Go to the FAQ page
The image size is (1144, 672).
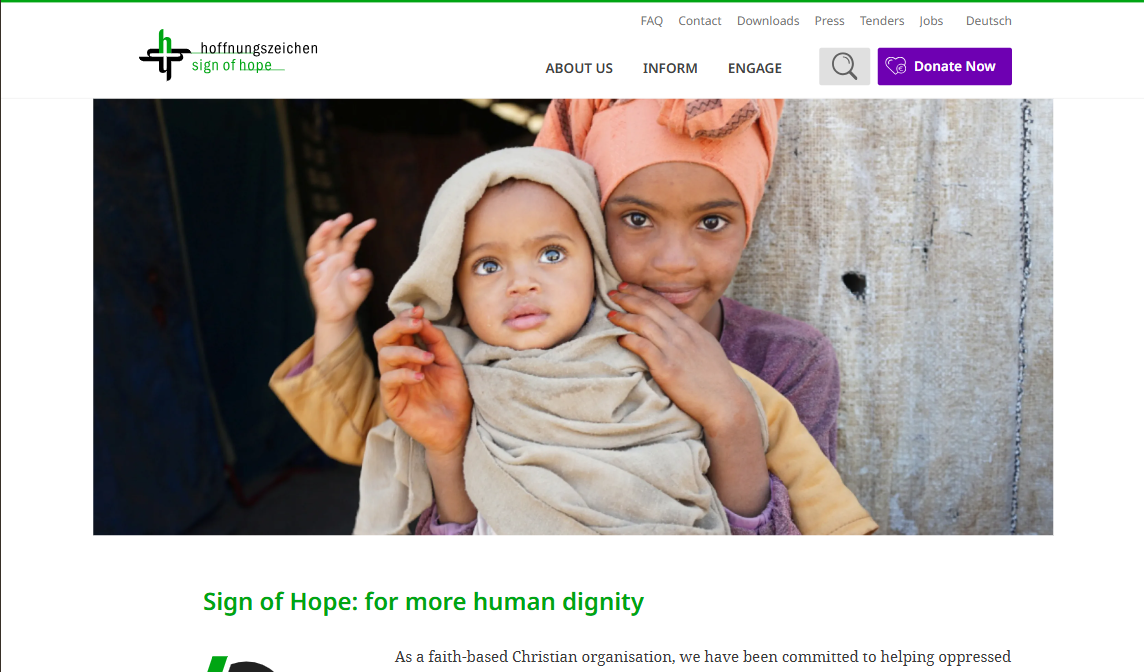pos(652,20)
